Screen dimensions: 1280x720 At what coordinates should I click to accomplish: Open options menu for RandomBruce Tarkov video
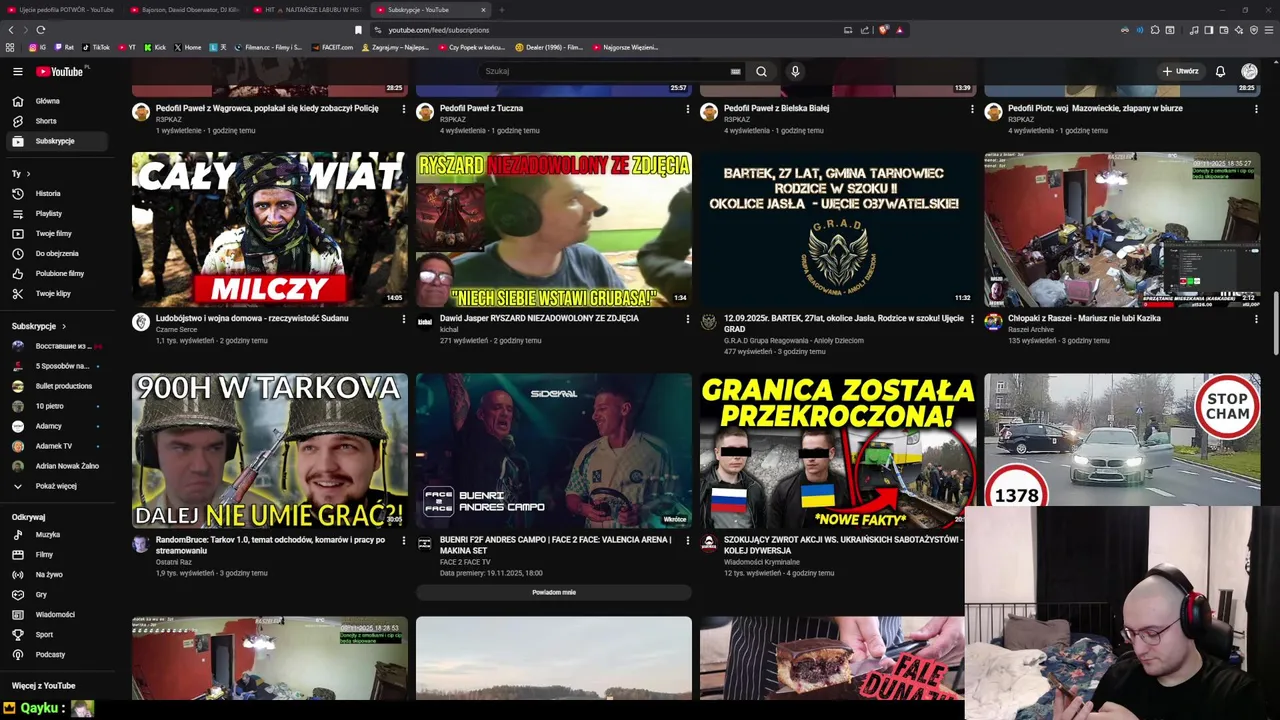click(x=404, y=541)
